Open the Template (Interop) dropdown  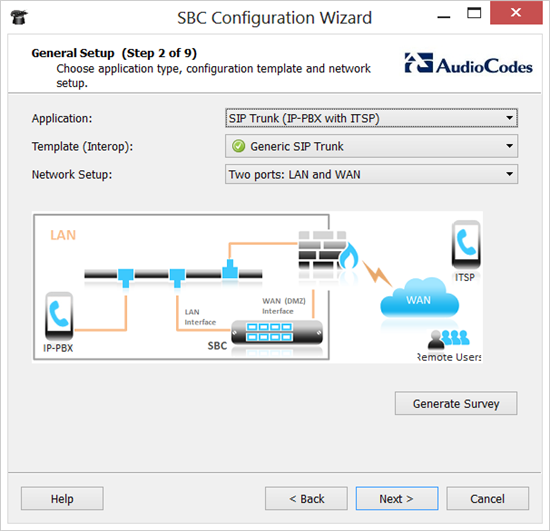click(x=371, y=146)
